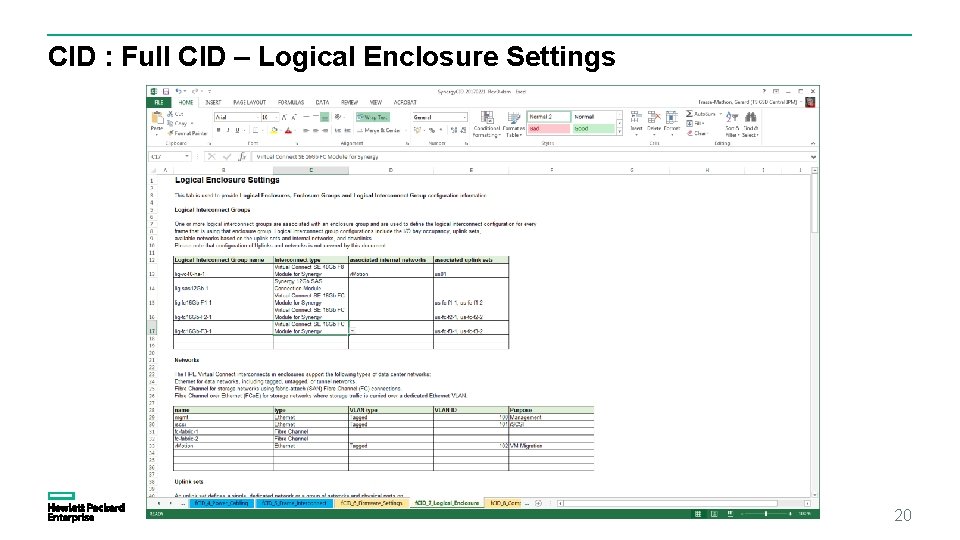Screen dimensions: 960x540
Task: Click the Copy icon in Clipboard group
Action: (170, 123)
